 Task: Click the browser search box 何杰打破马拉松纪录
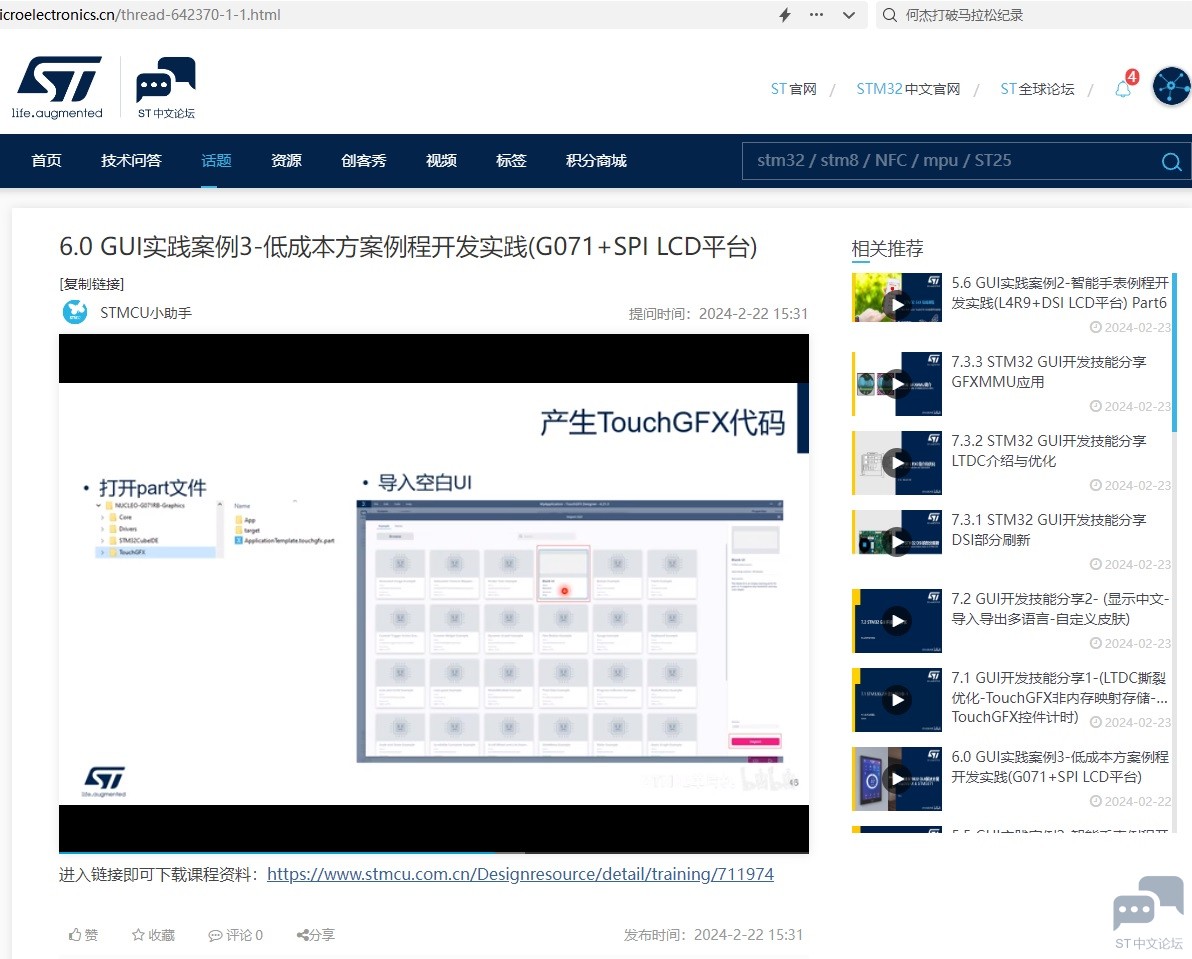point(1034,14)
